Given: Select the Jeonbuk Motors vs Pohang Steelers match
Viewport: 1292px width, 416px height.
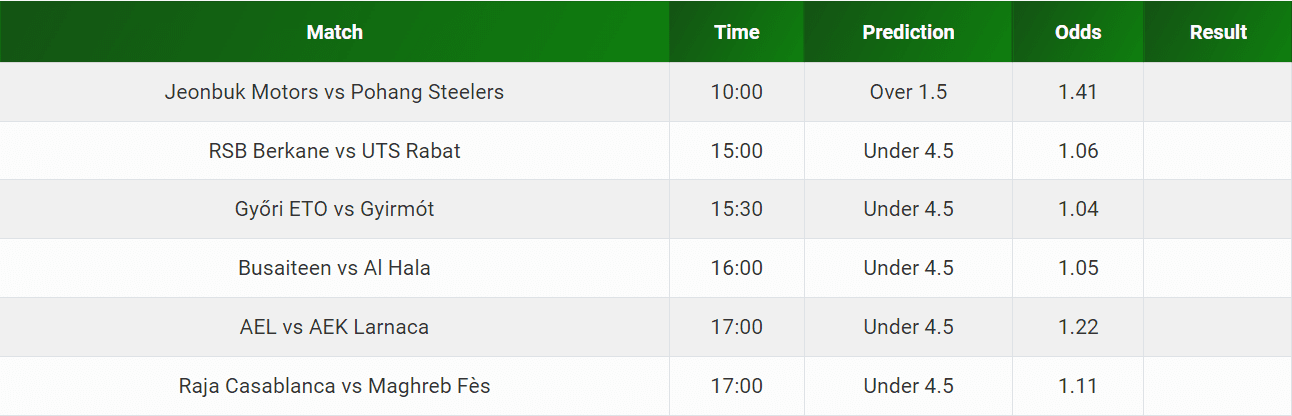Looking at the screenshot, I should click(x=334, y=92).
